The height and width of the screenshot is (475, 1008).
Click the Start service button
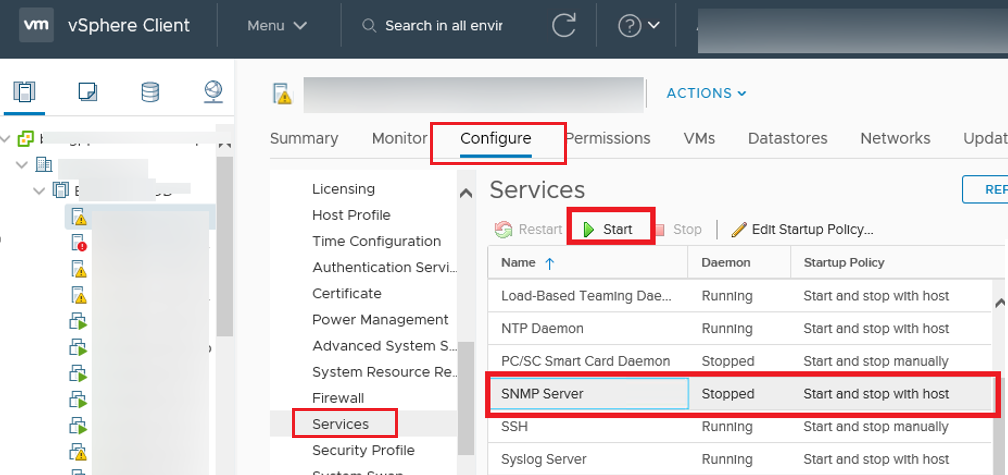pos(608,229)
